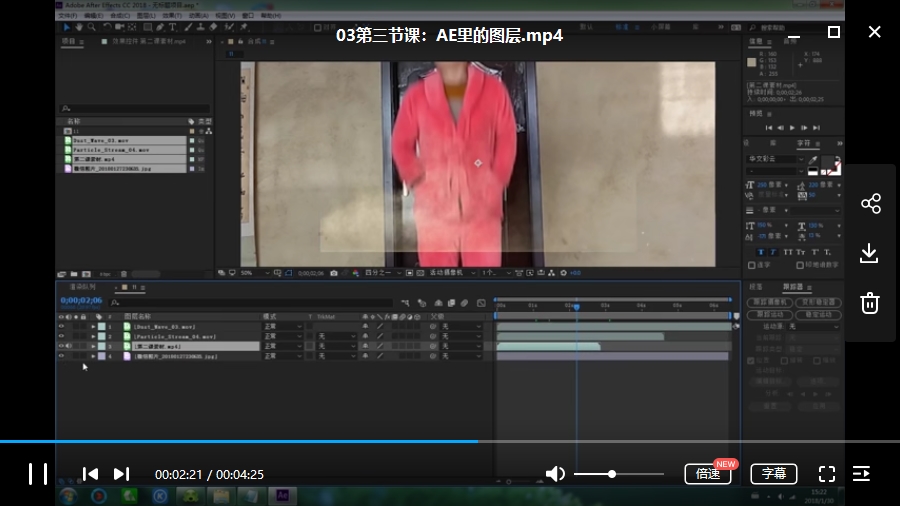
Task: Expand the Particle_Stream_04.mov layer properties
Action: point(93,336)
